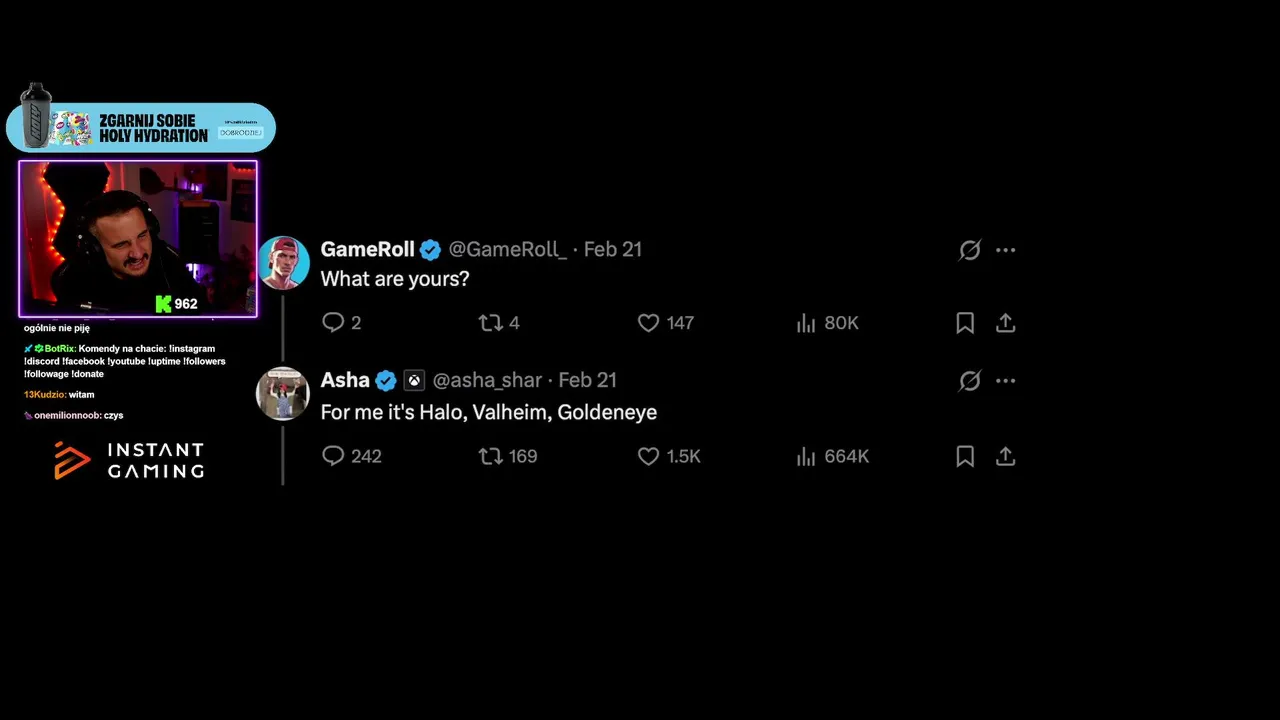The height and width of the screenshot is (720, 1280).
Task: Bookmark Asha's tweet
Action: pyautogui.click(x=965, y=456)
